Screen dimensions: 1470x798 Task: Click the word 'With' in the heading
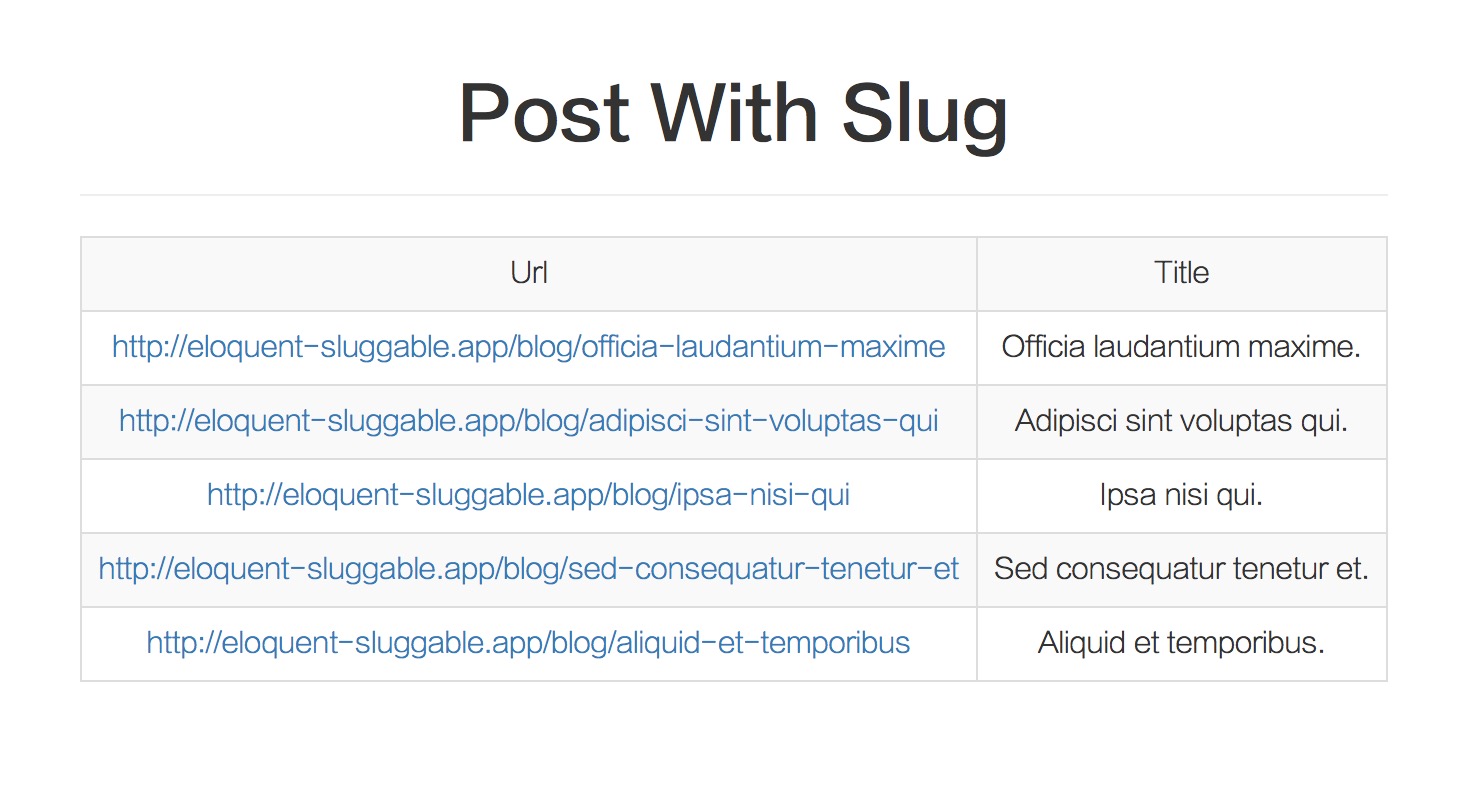[x=738, y=113]
